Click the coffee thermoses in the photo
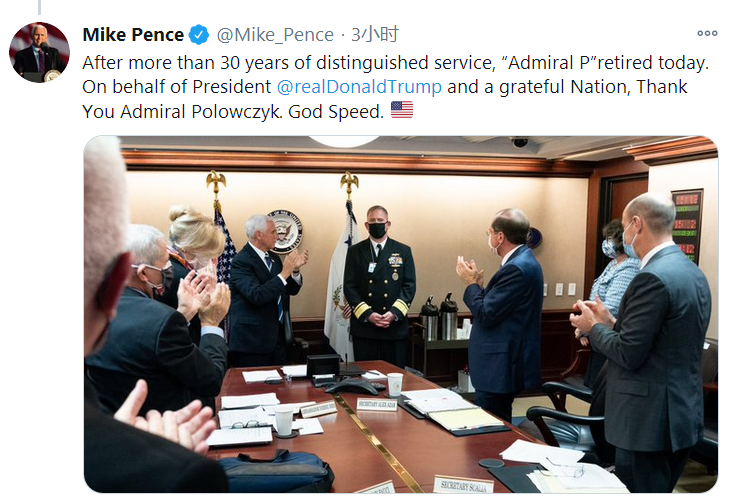736x499 pixels. pos(438,317)
